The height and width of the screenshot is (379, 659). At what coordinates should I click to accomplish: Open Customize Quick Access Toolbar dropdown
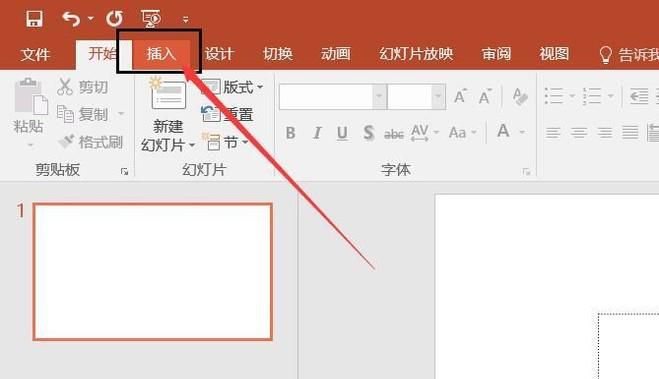pos(185,19)
